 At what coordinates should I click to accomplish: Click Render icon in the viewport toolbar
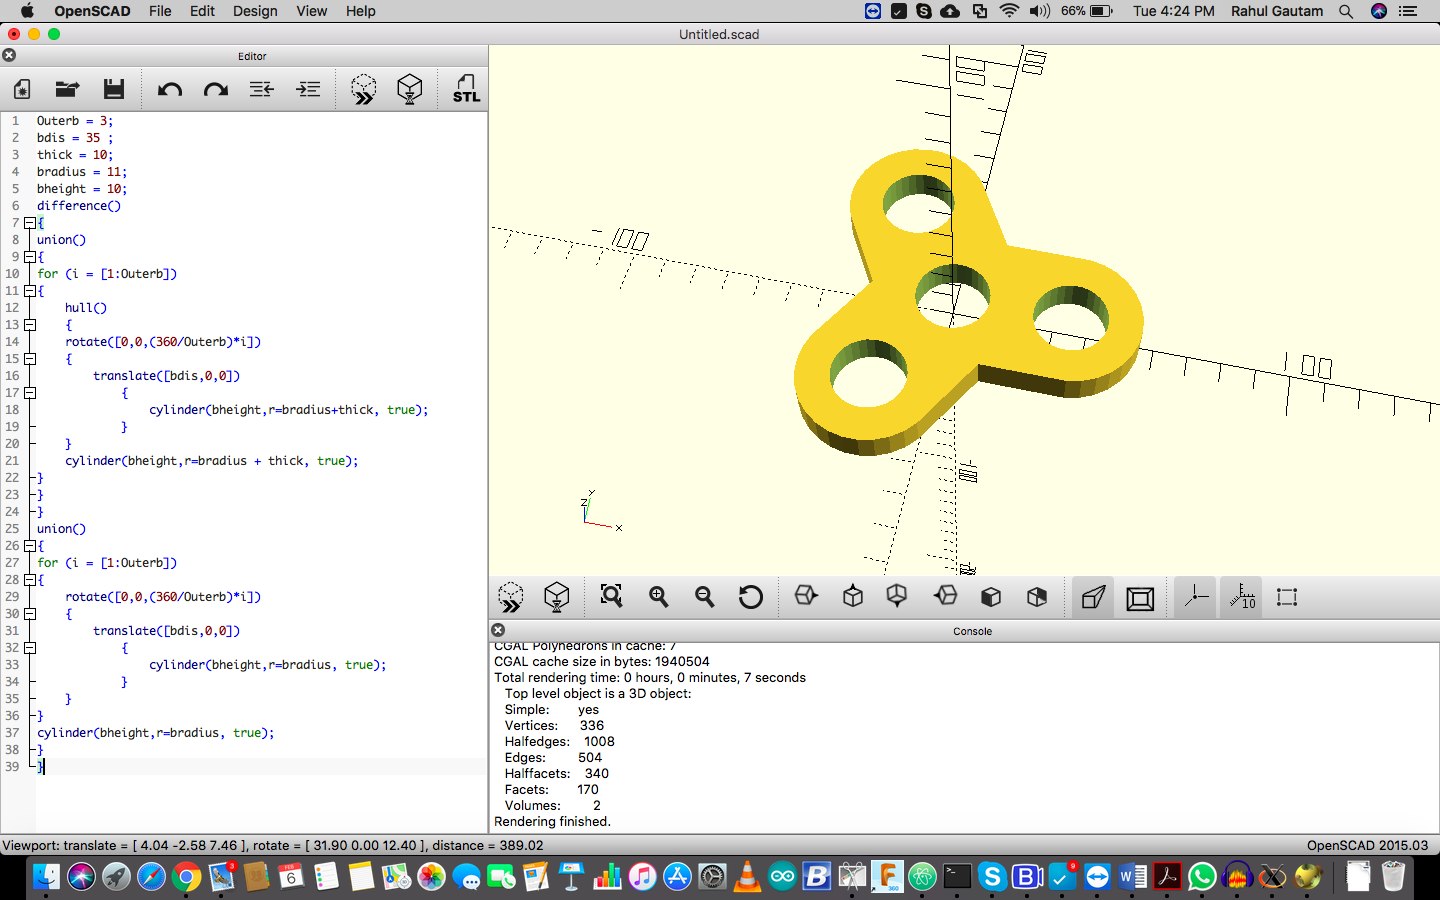click(x=557, y=598)
